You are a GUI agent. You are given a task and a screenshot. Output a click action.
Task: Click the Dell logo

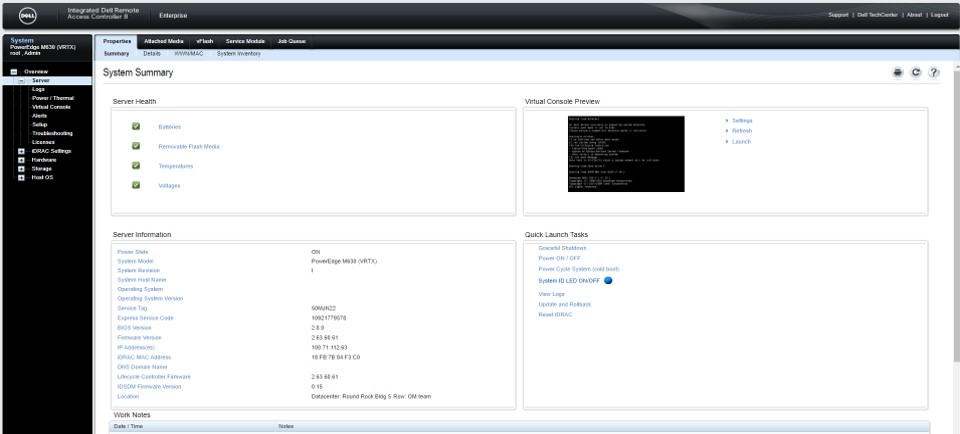tap(29, 15)
